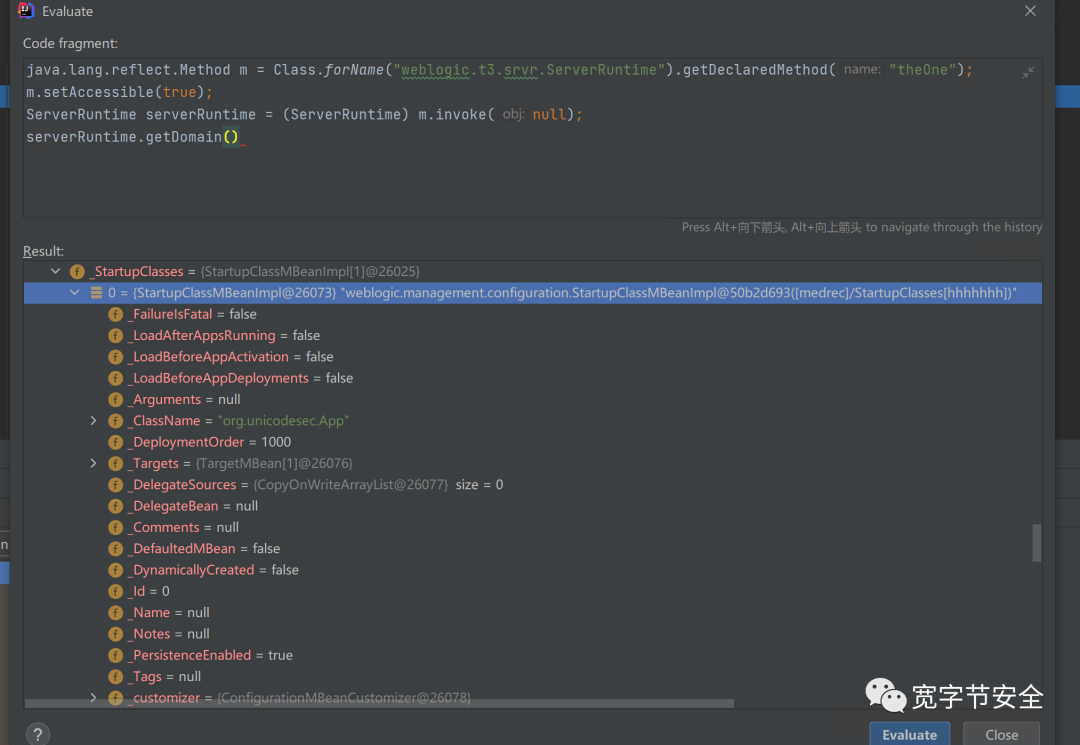The image size is (1080, 745).
Task: Click the field icon of _DelegateBean
Action: pyautogui.click(x=116, y=507)
